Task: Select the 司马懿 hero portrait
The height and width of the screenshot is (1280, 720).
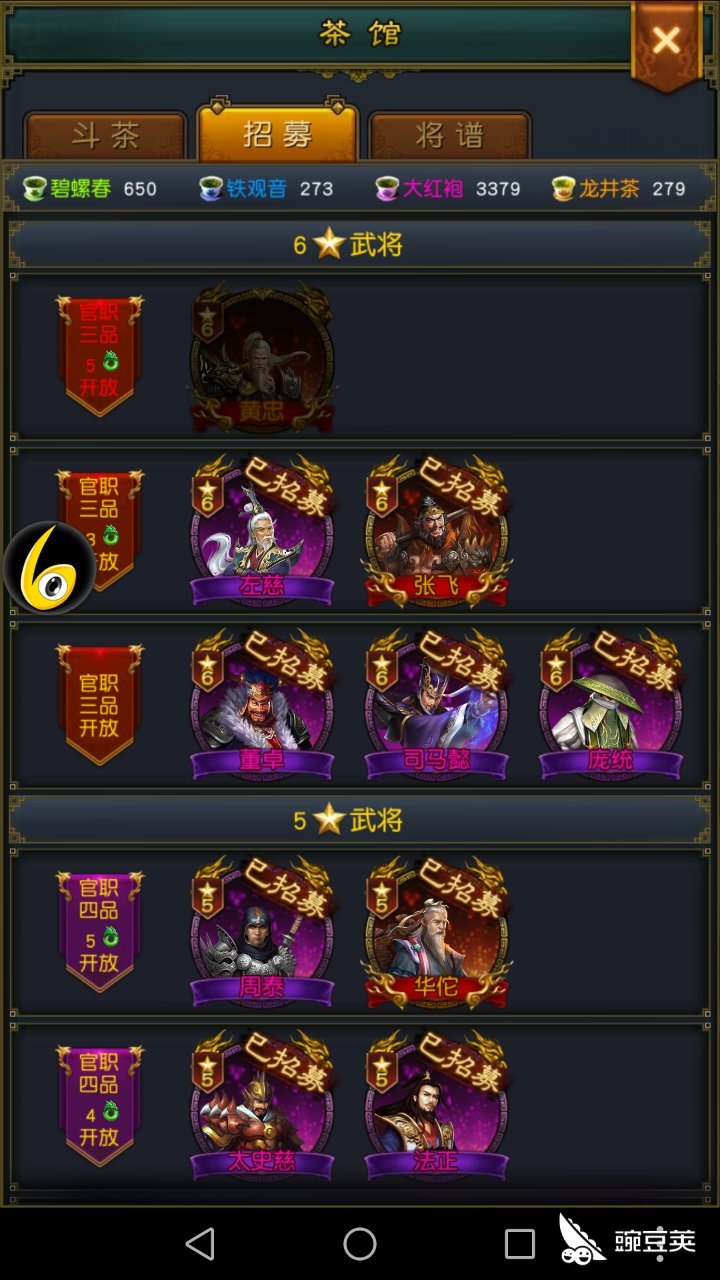Action: click(x=436, y=705)
